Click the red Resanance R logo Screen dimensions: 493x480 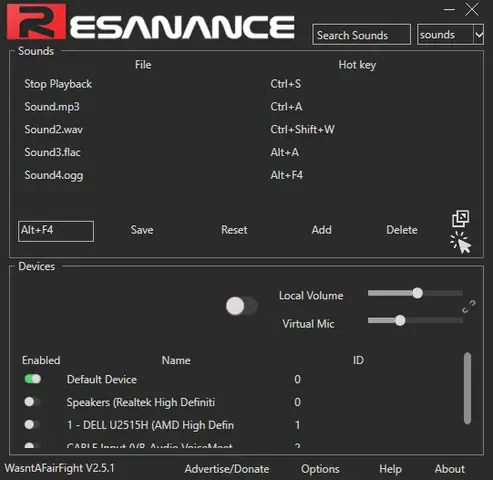point(36,22)
